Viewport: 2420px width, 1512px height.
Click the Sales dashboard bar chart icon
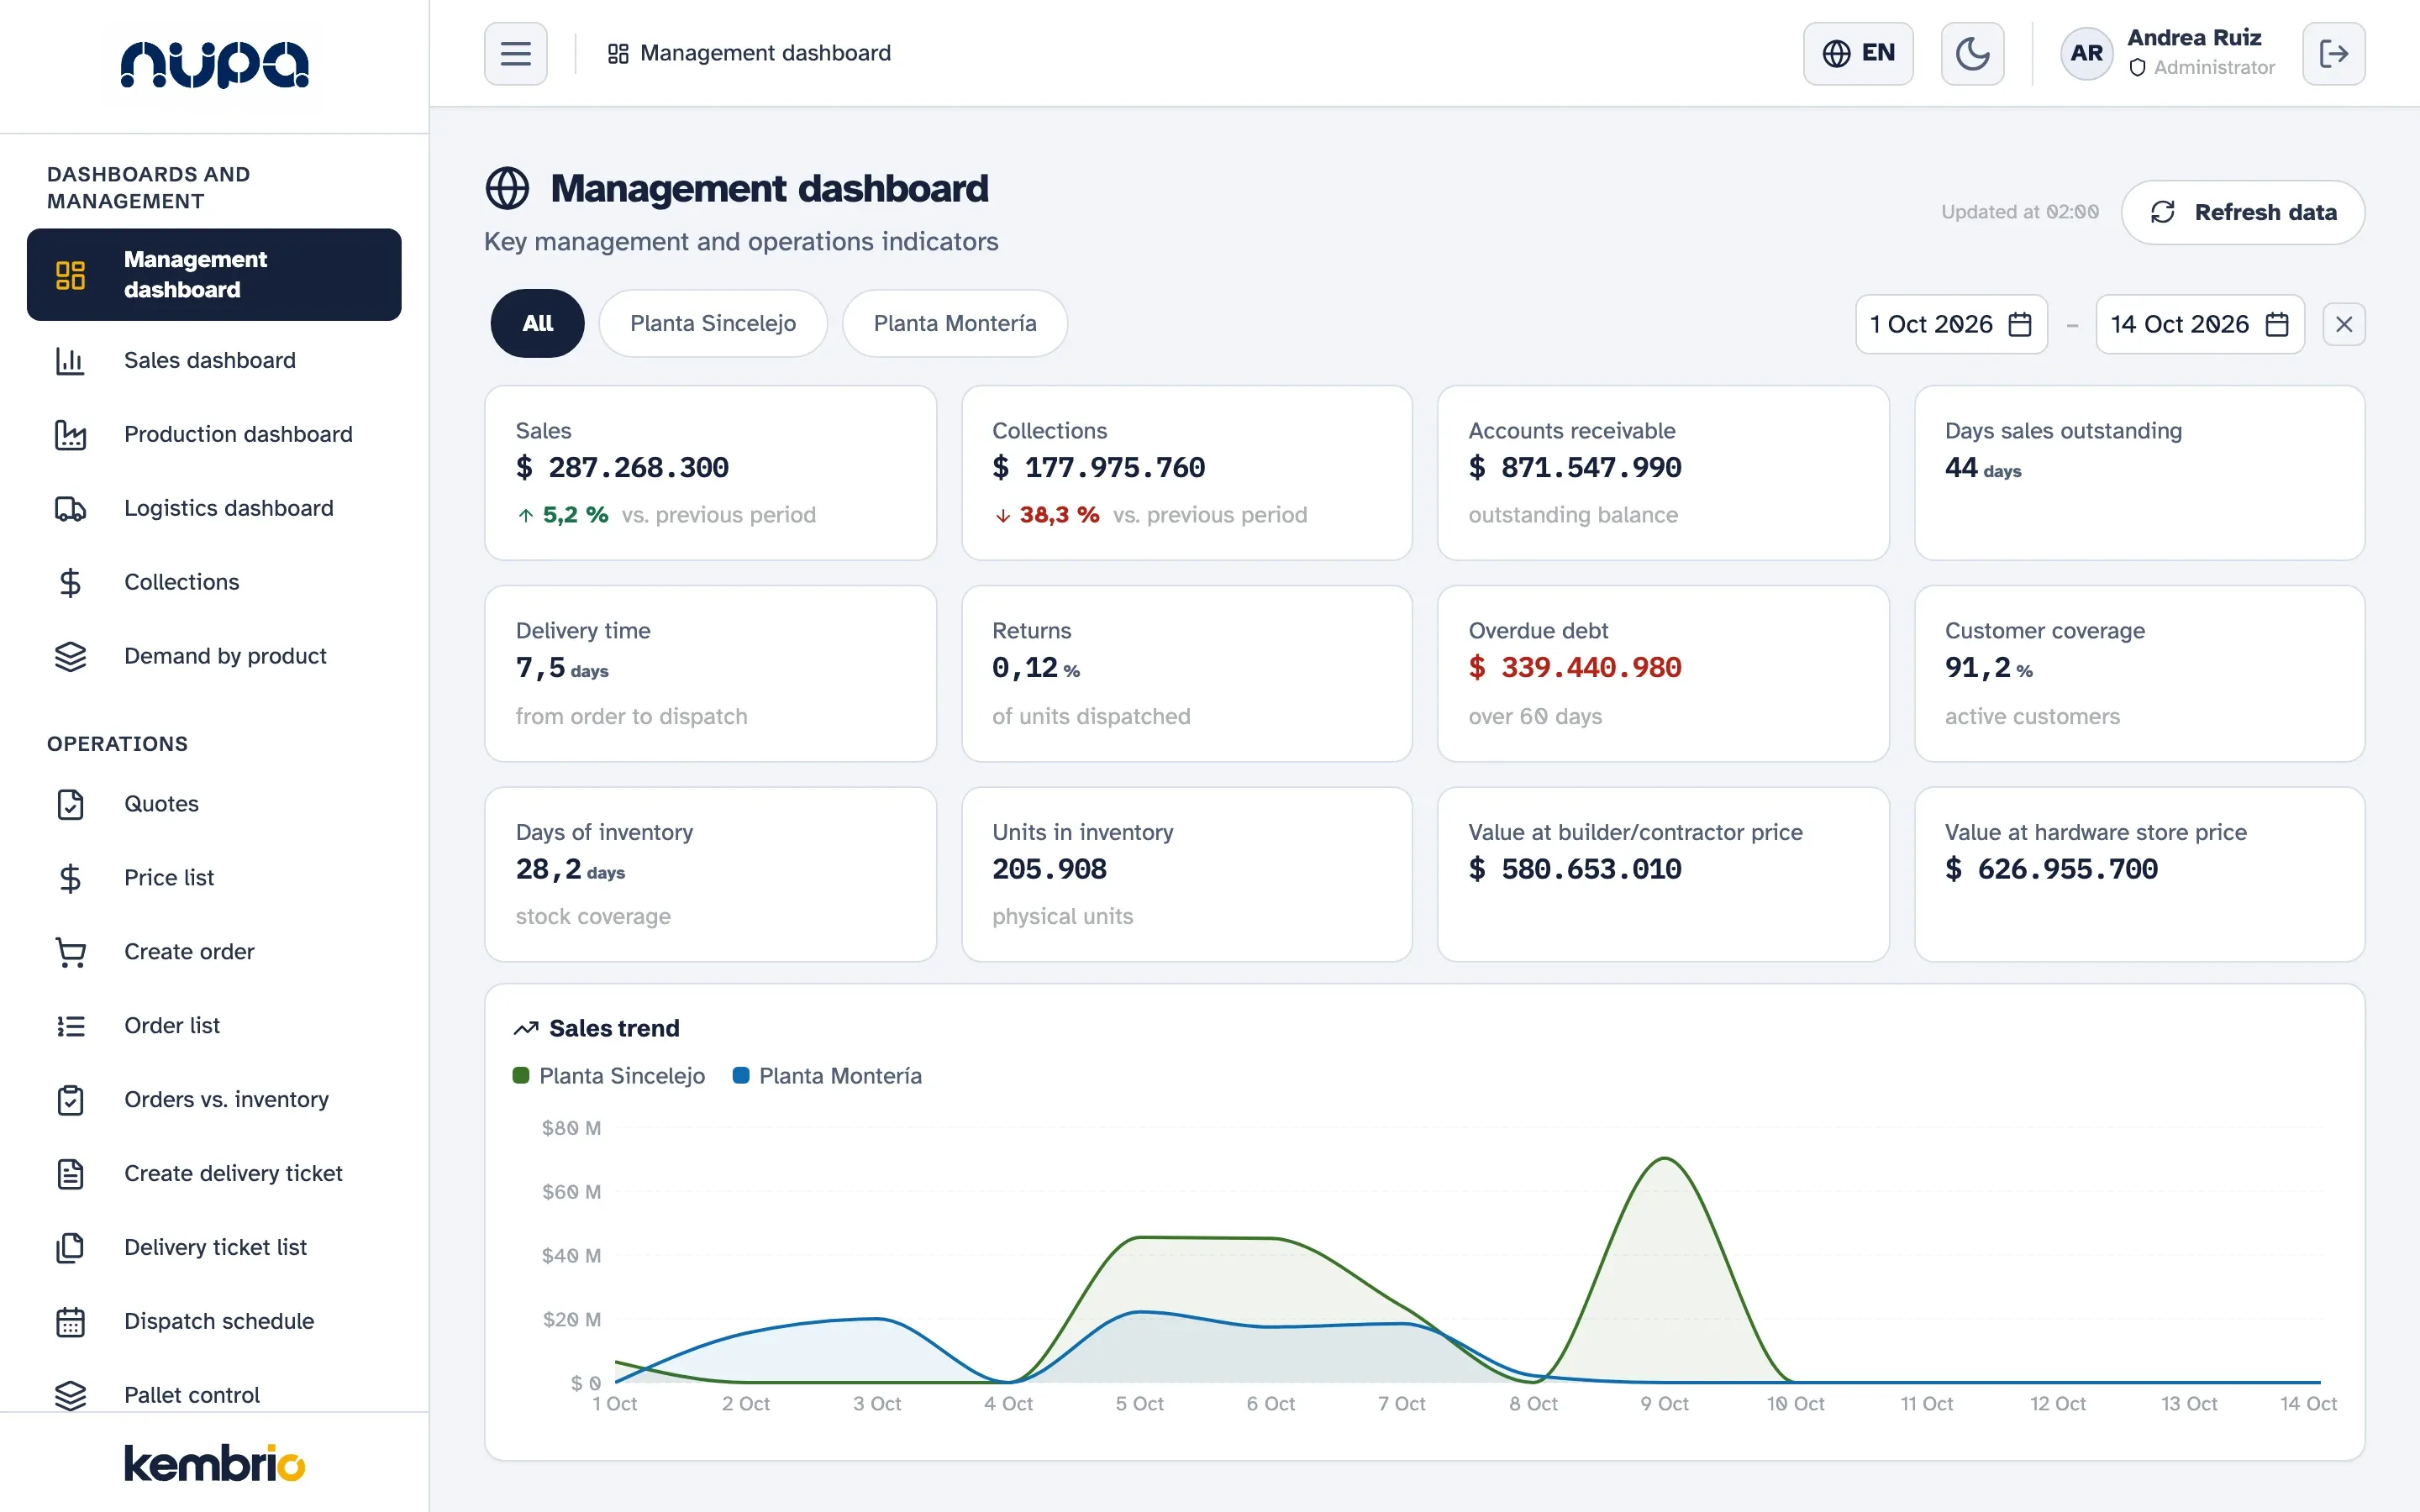pyautogui.click(x=70, y=360)
